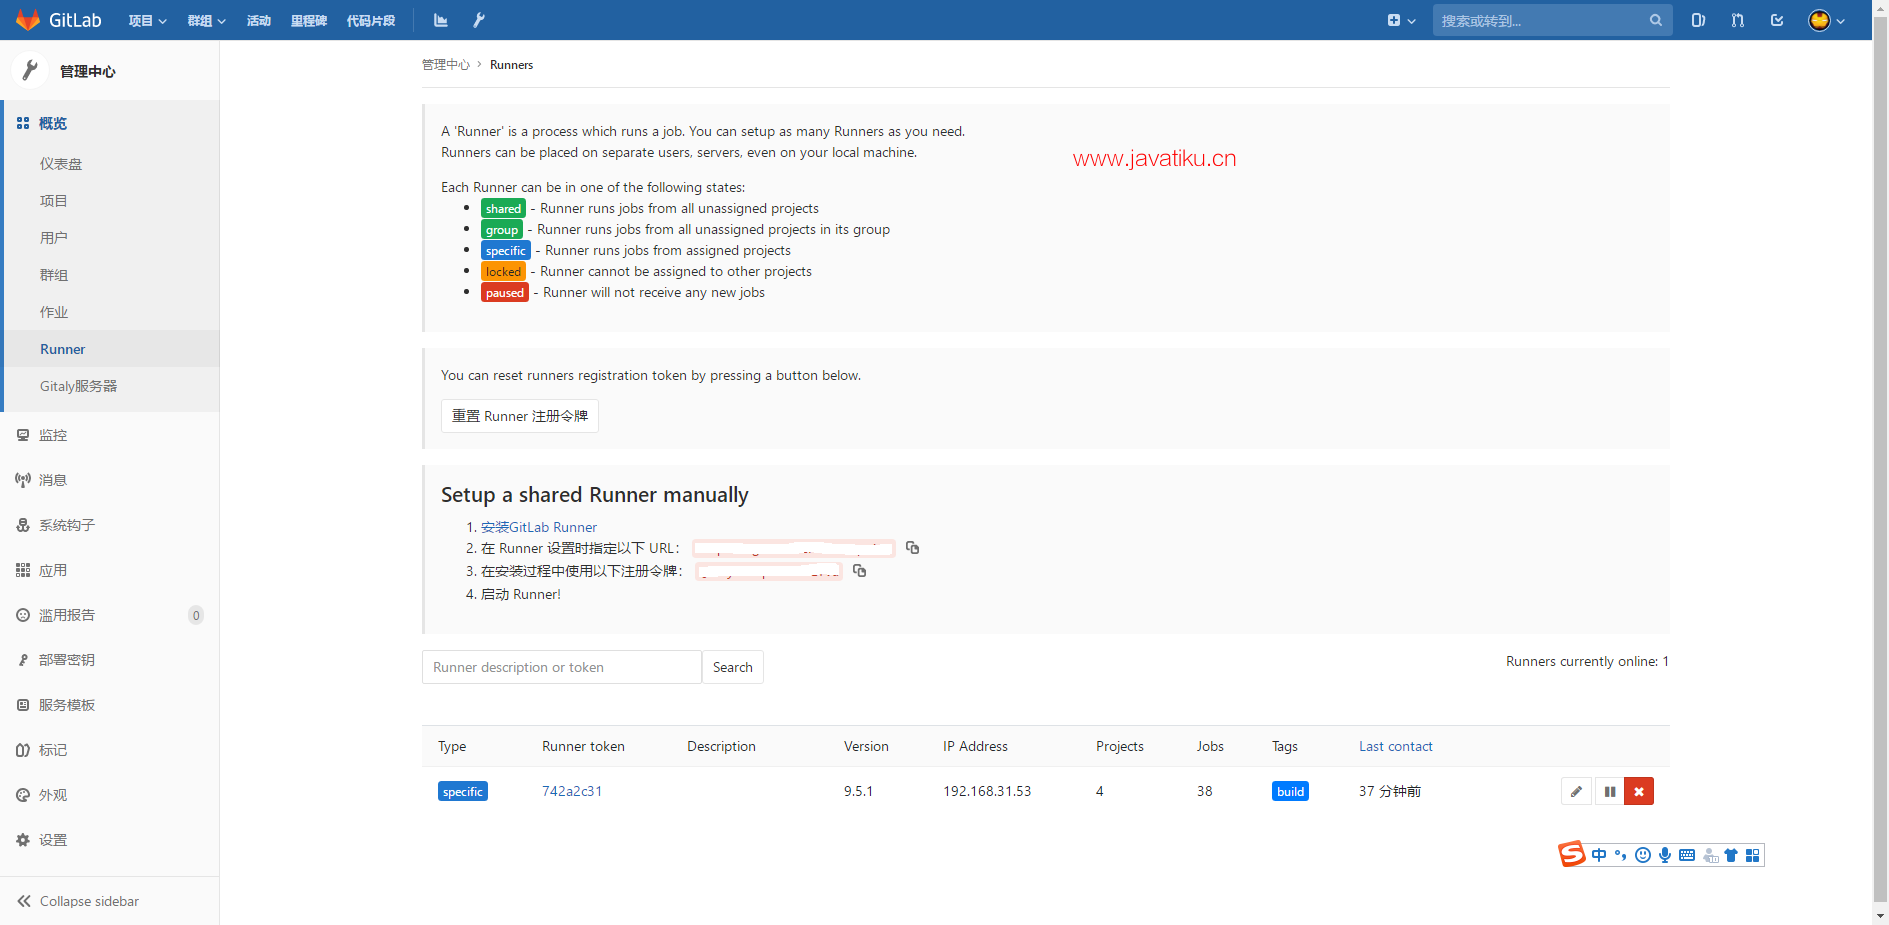The width and height of the screenshot is (1889, 925).
Task: Click the 消息 broadcast icon in the sidebar
Action: 23,480
